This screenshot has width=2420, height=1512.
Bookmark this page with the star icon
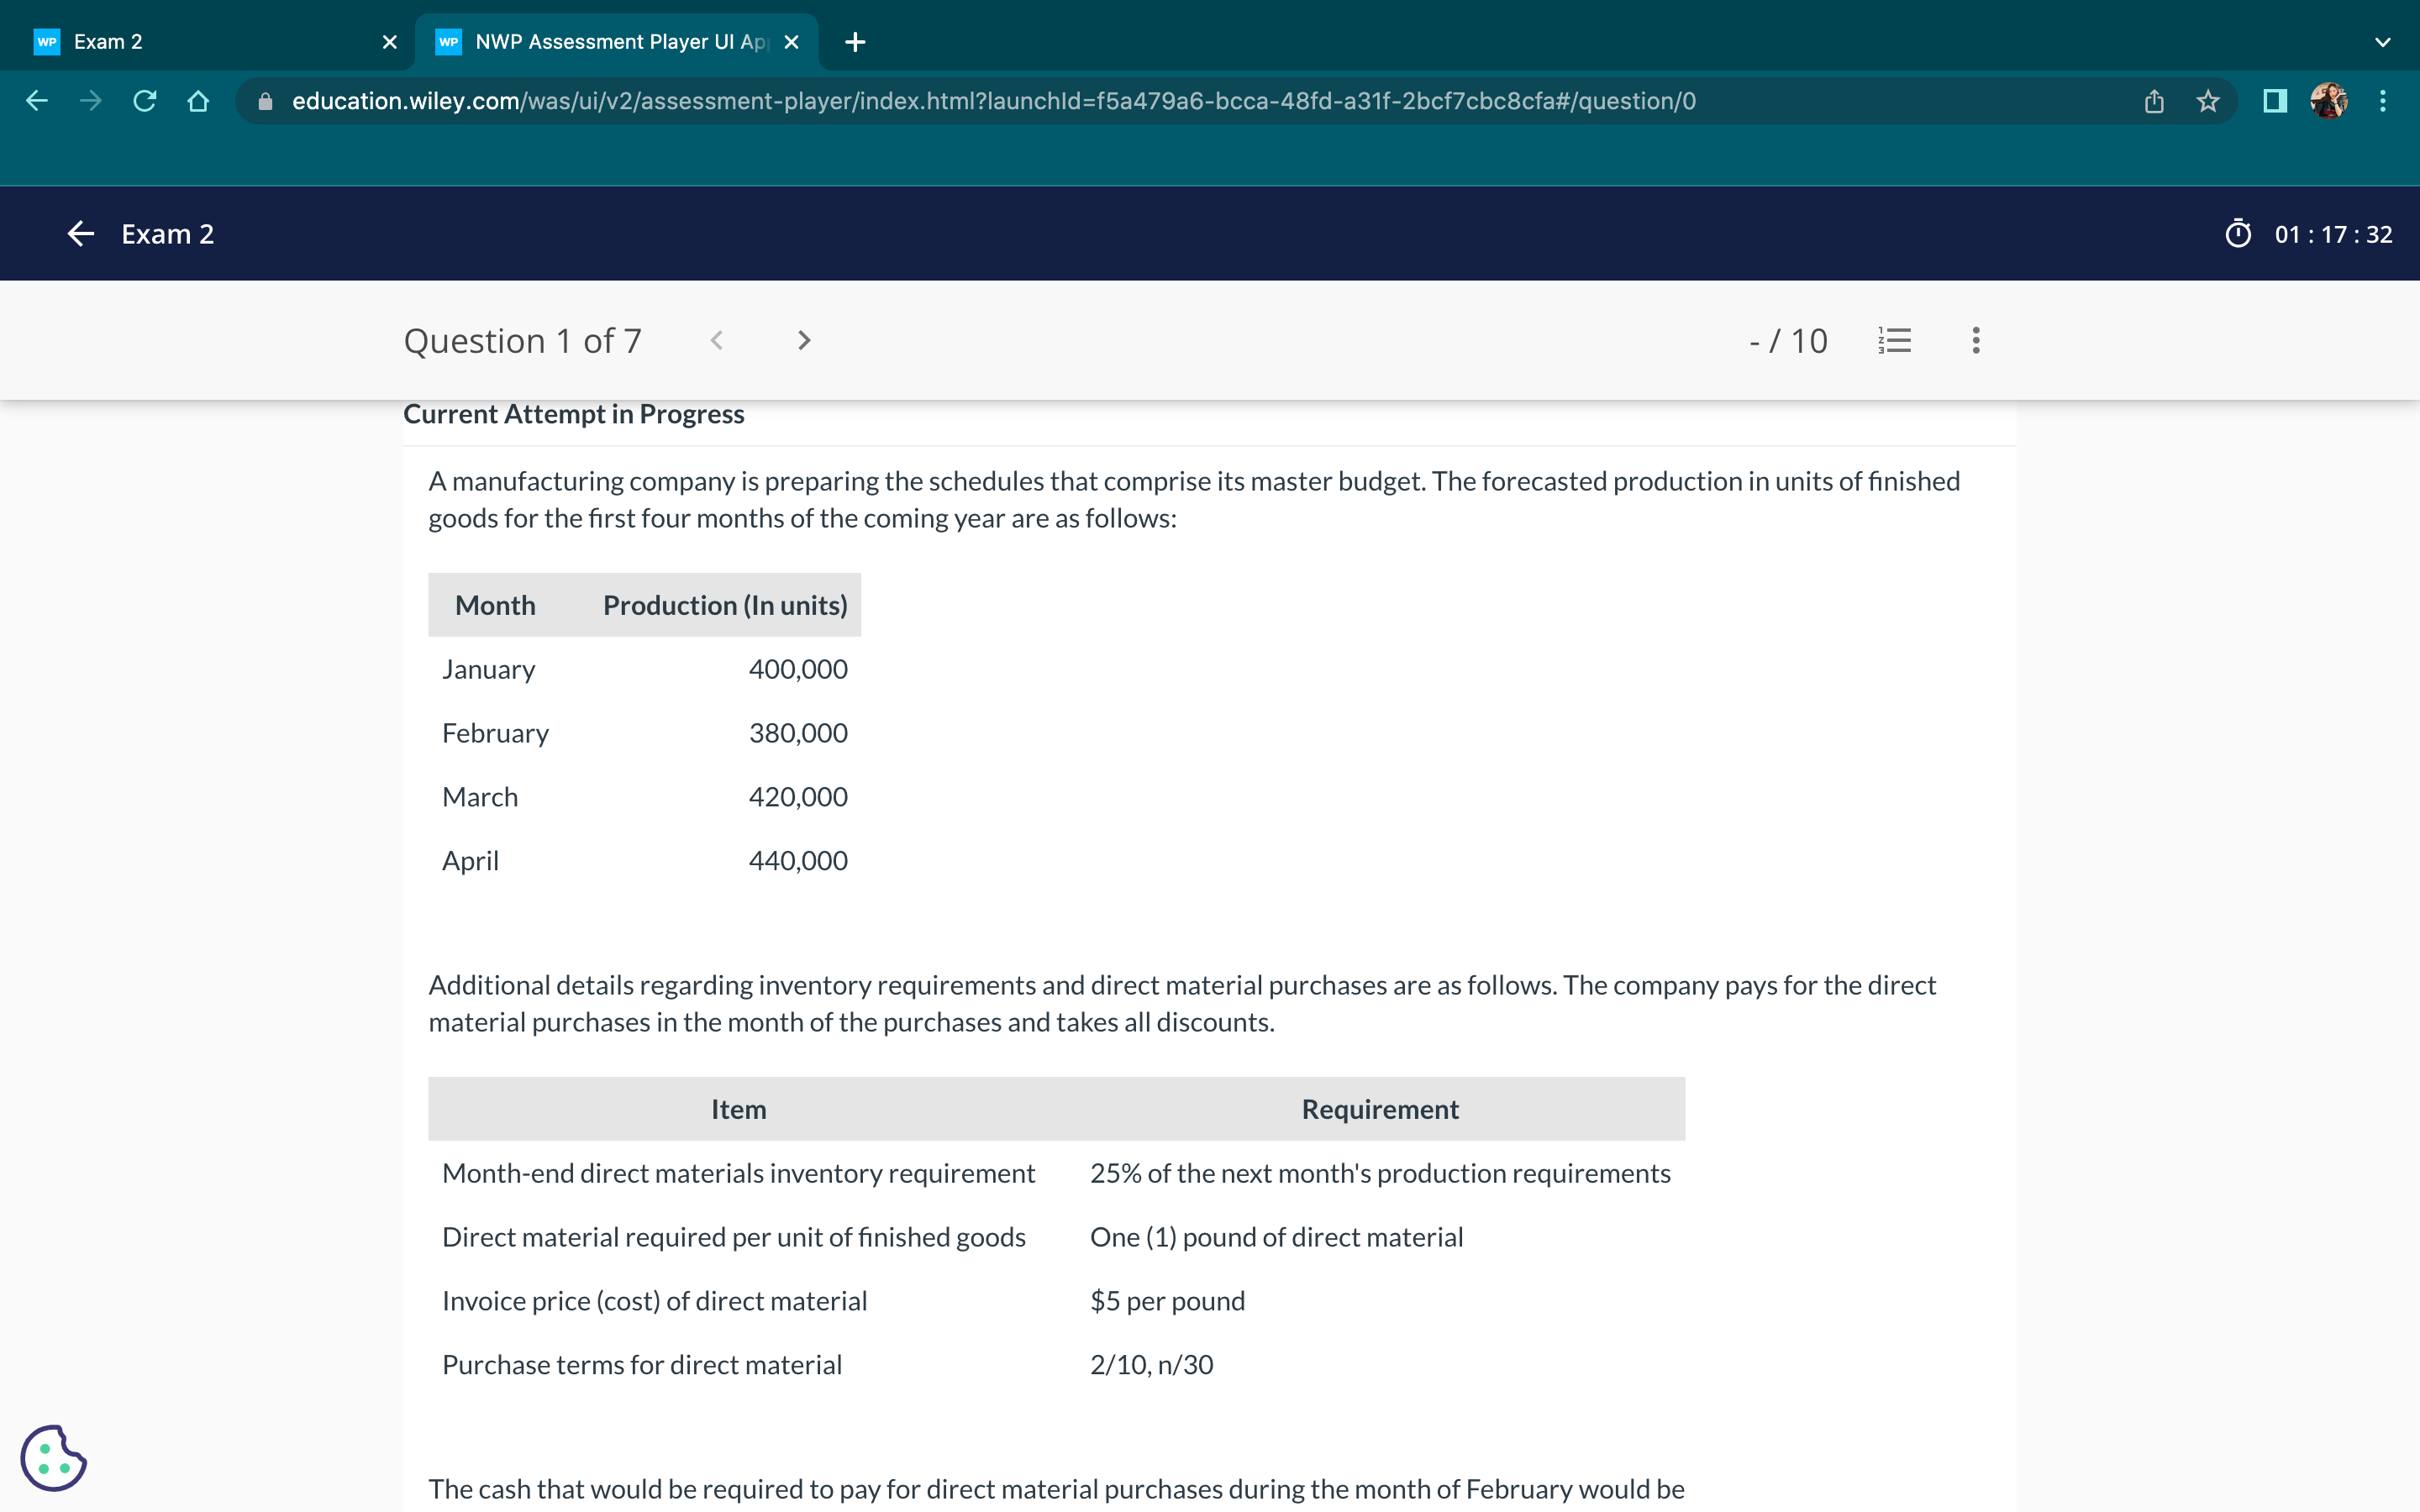(x=2207, y=101)
